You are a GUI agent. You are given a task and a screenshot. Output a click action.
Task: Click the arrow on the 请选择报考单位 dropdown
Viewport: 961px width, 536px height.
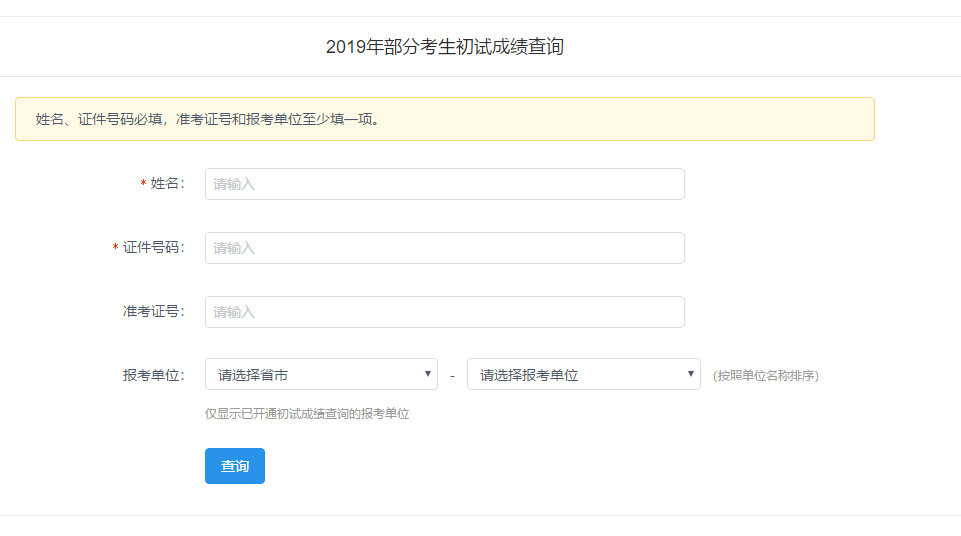[x=691, y=374]
